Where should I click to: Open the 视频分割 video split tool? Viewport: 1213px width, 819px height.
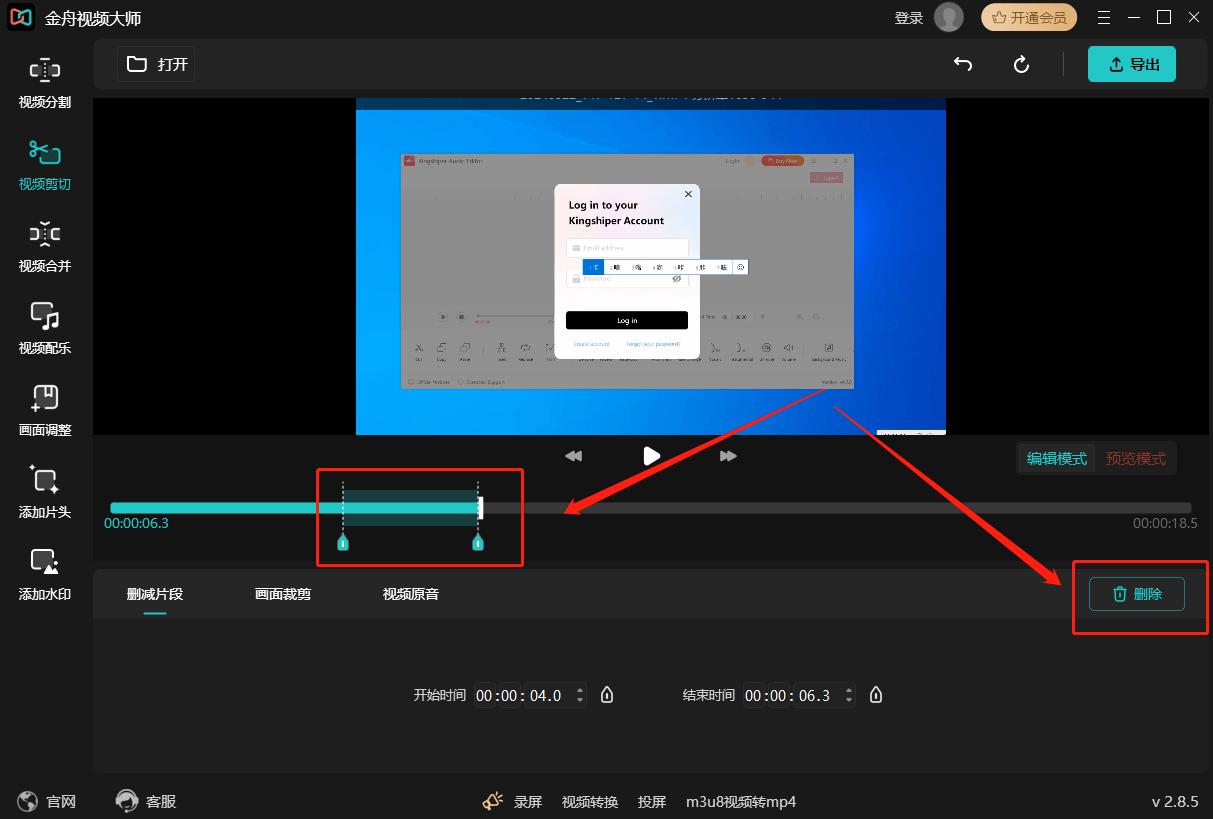45,83
